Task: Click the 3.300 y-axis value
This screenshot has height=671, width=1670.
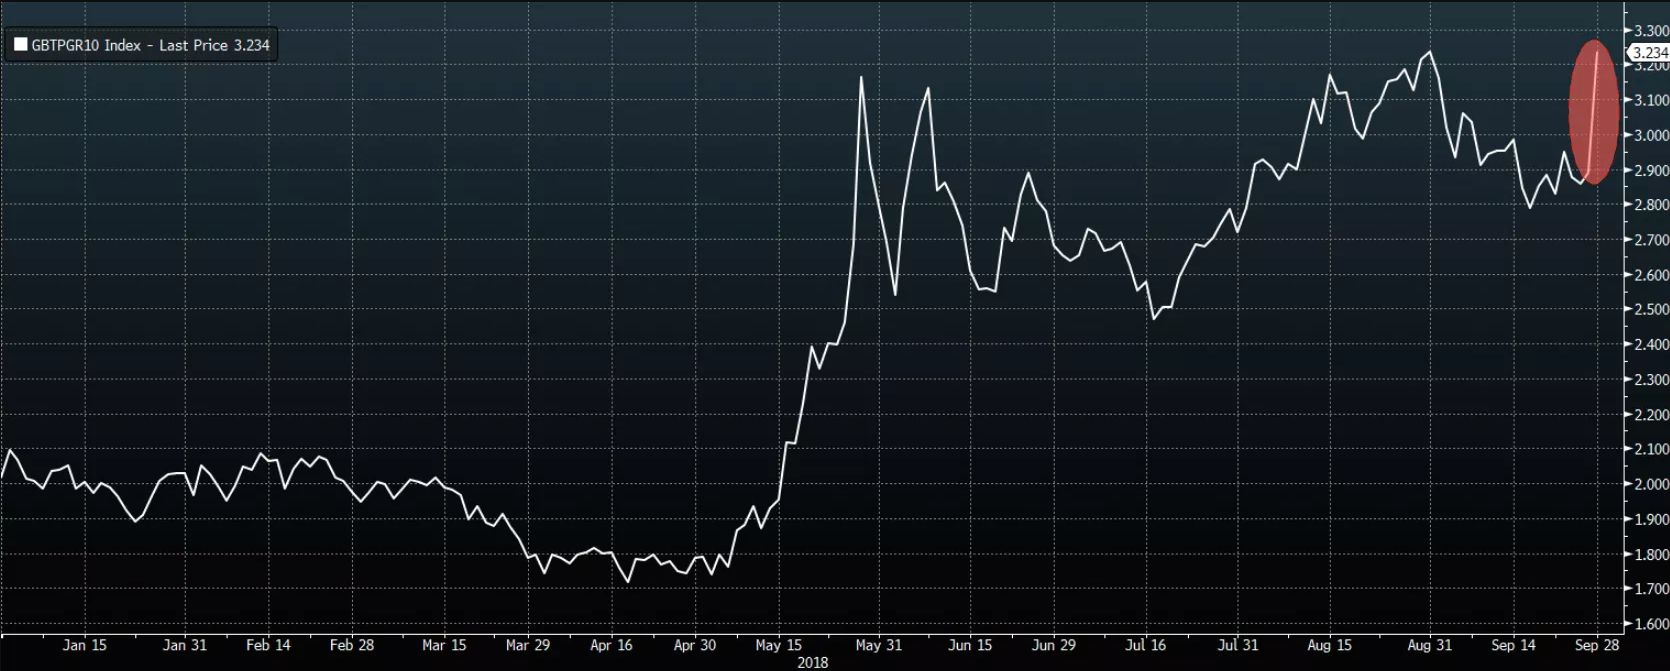Action: click(1651, 31)
